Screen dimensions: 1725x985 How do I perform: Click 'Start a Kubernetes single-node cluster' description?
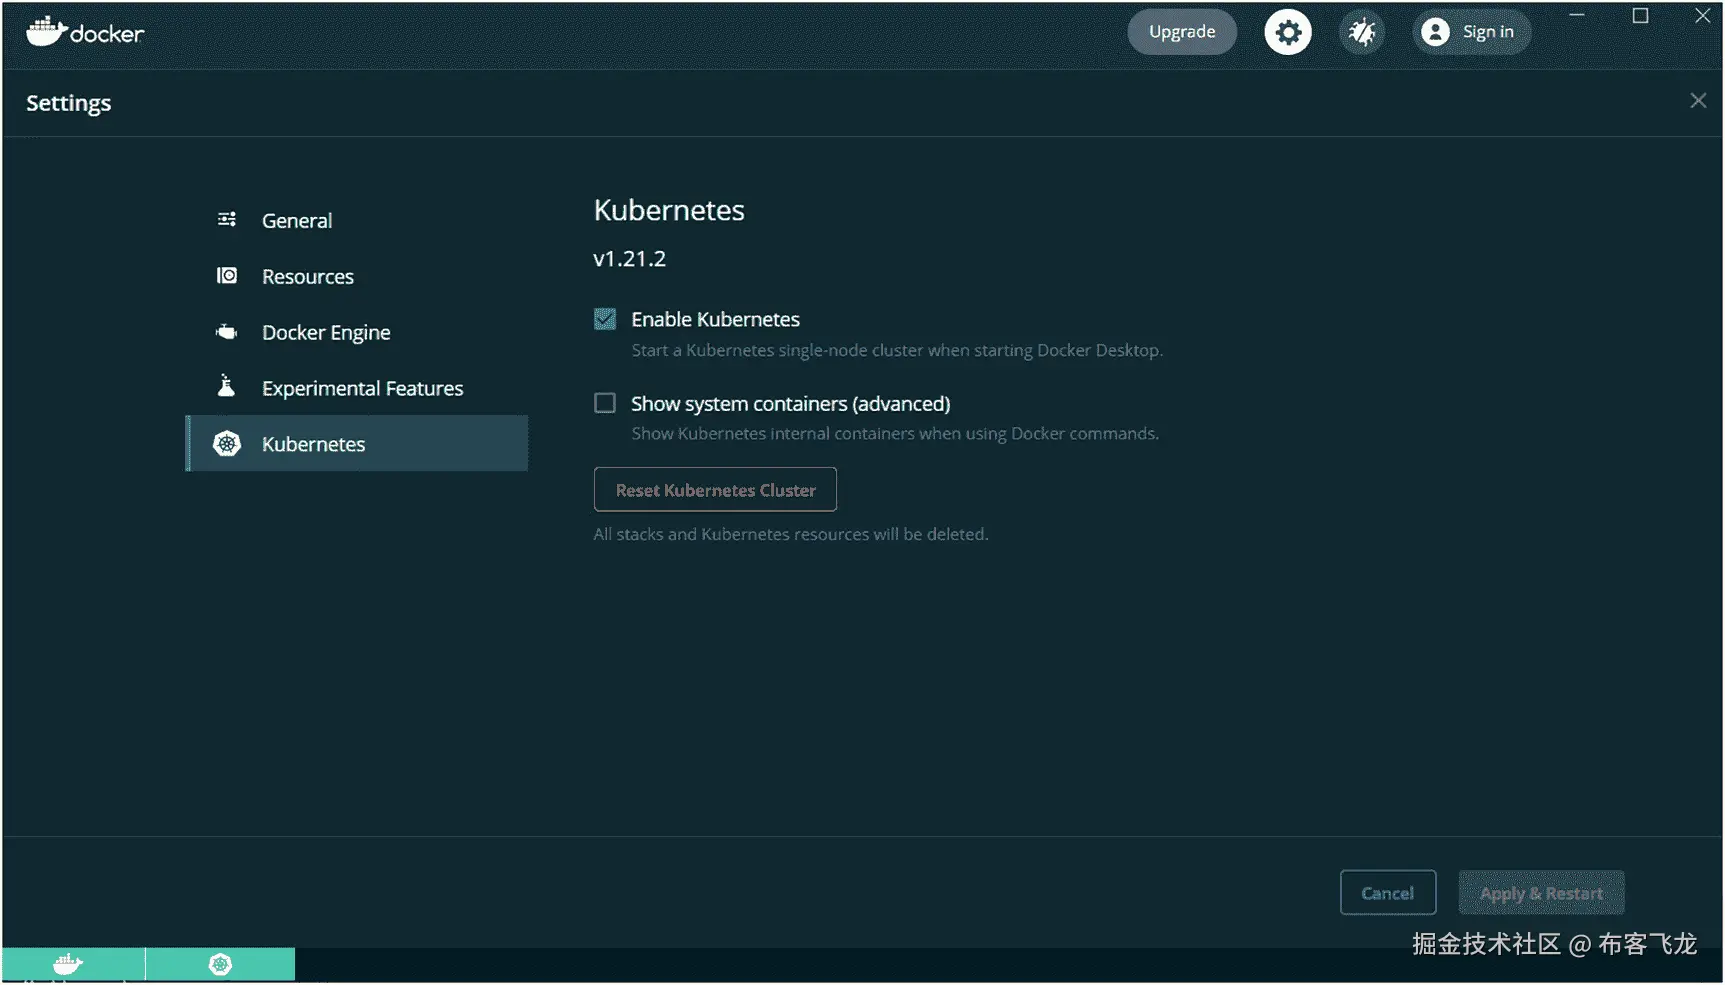point(897,350)
